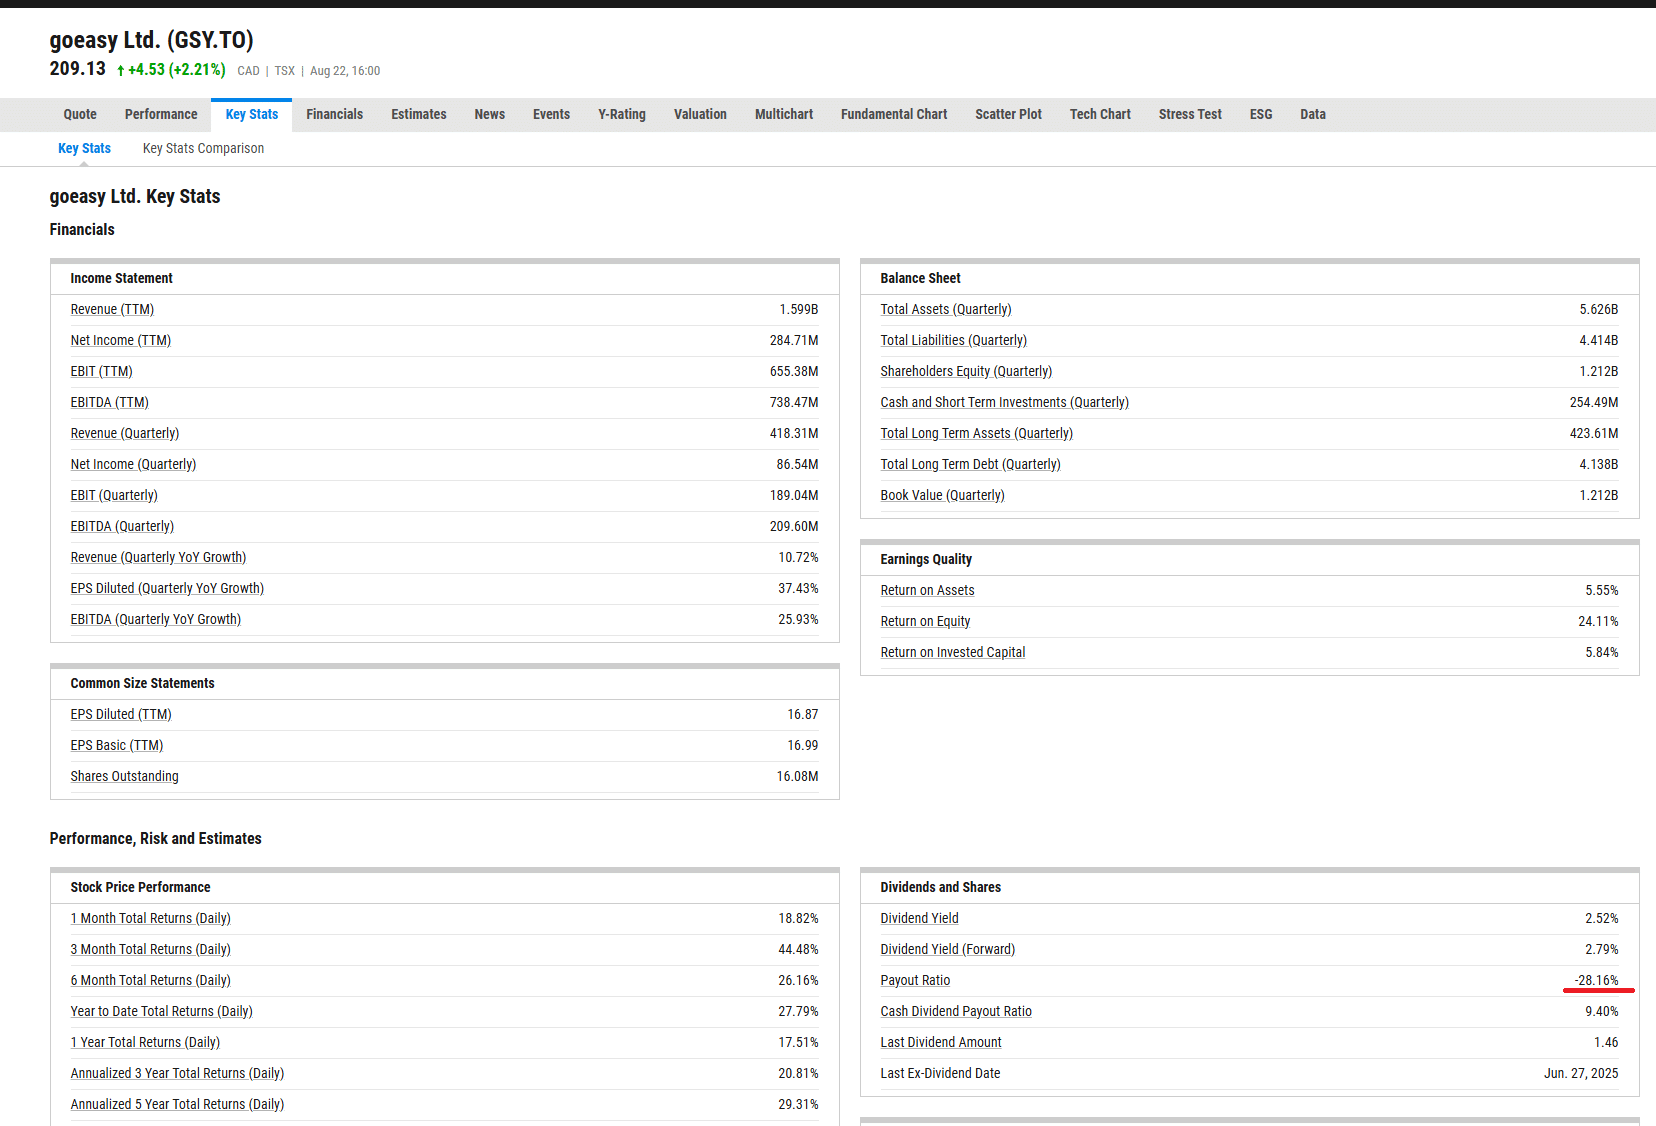Screen dimensions: 1656x1126
Task: Click Annualized 5 Year Total Returns link
Action: (177, 1104)
